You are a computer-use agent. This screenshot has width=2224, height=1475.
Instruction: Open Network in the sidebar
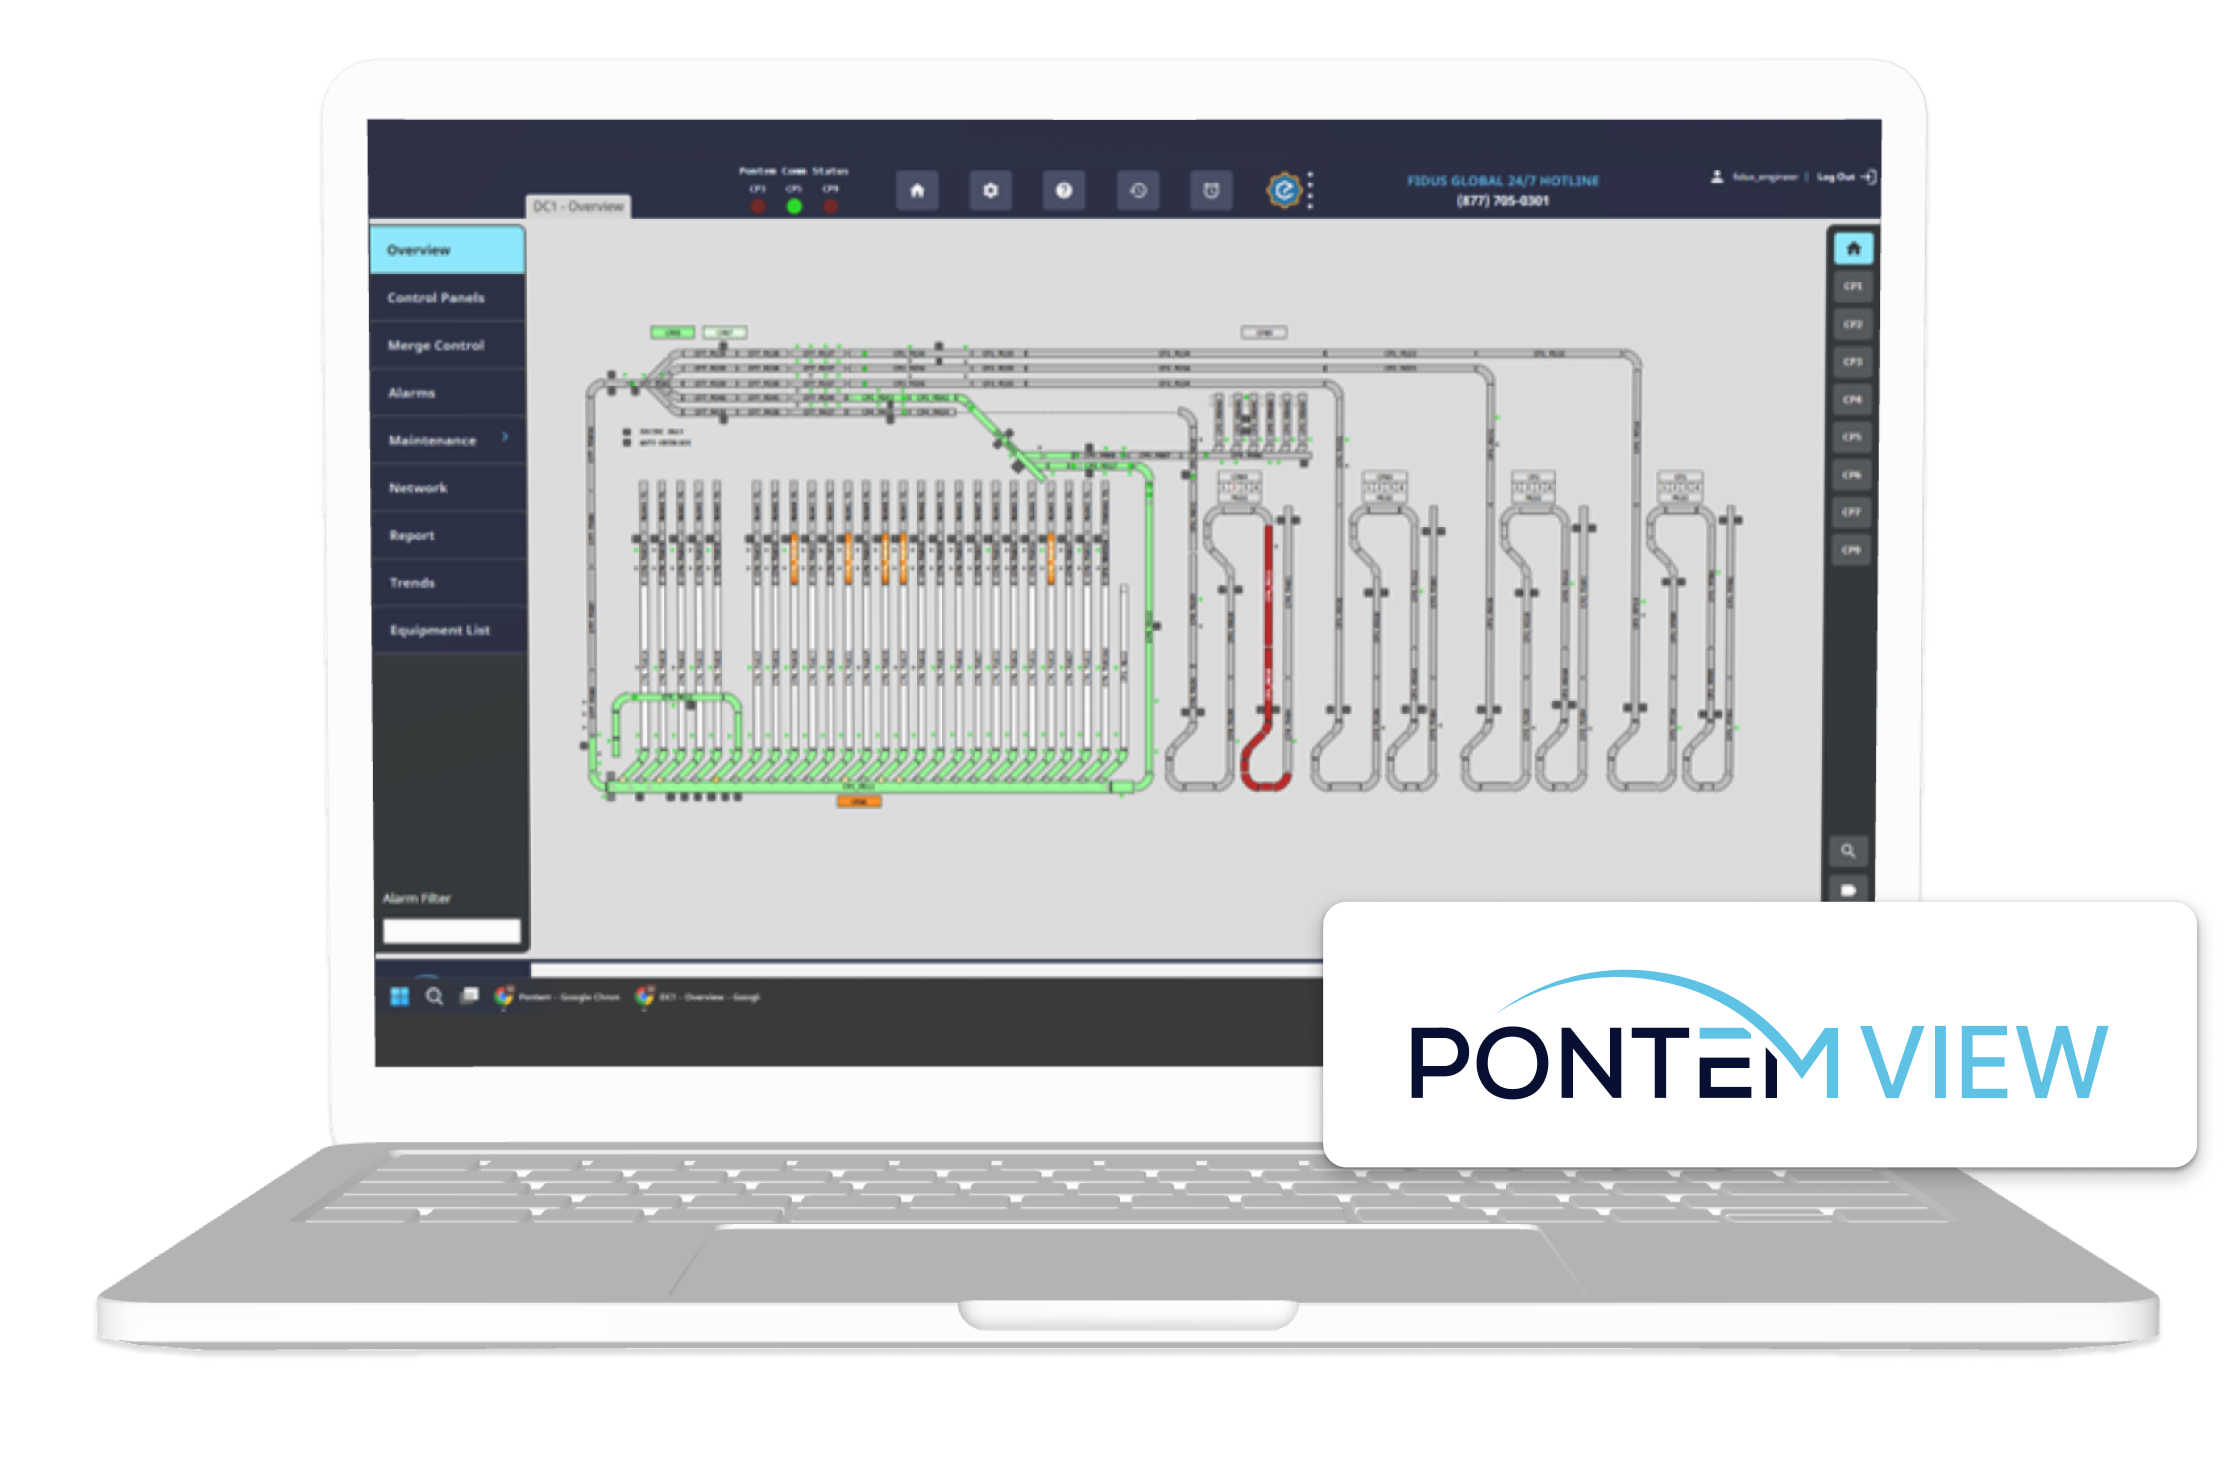pos(447,488)
